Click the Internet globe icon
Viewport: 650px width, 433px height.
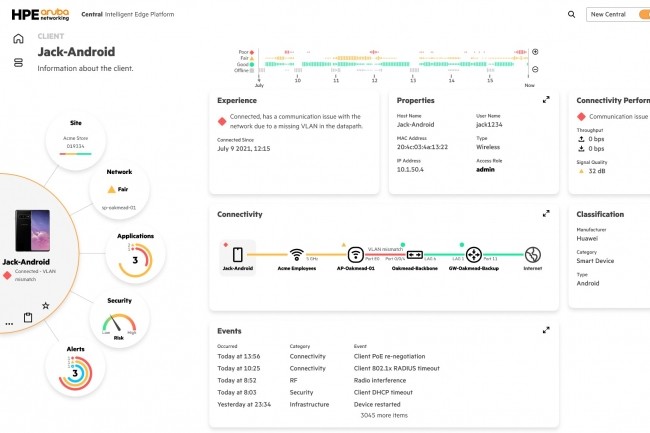click(x=533, y=254)
